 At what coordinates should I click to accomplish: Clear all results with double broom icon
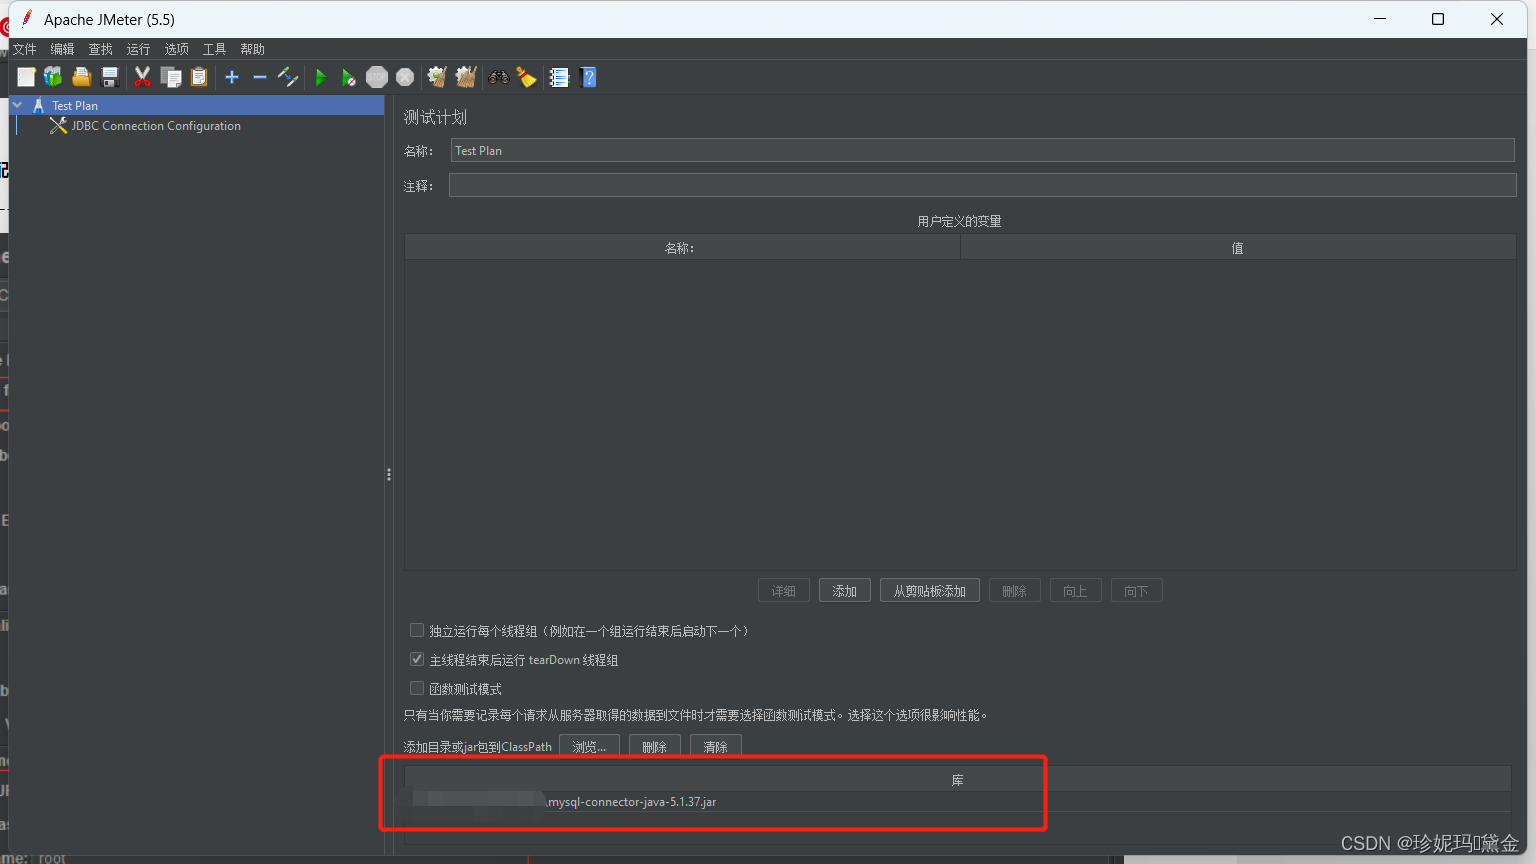(466, 77)
